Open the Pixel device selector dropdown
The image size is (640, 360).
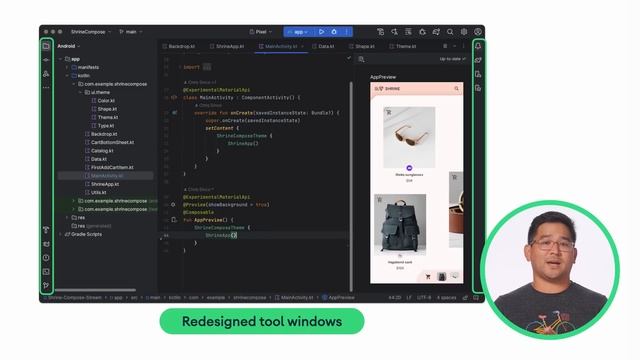pos(260,32)
